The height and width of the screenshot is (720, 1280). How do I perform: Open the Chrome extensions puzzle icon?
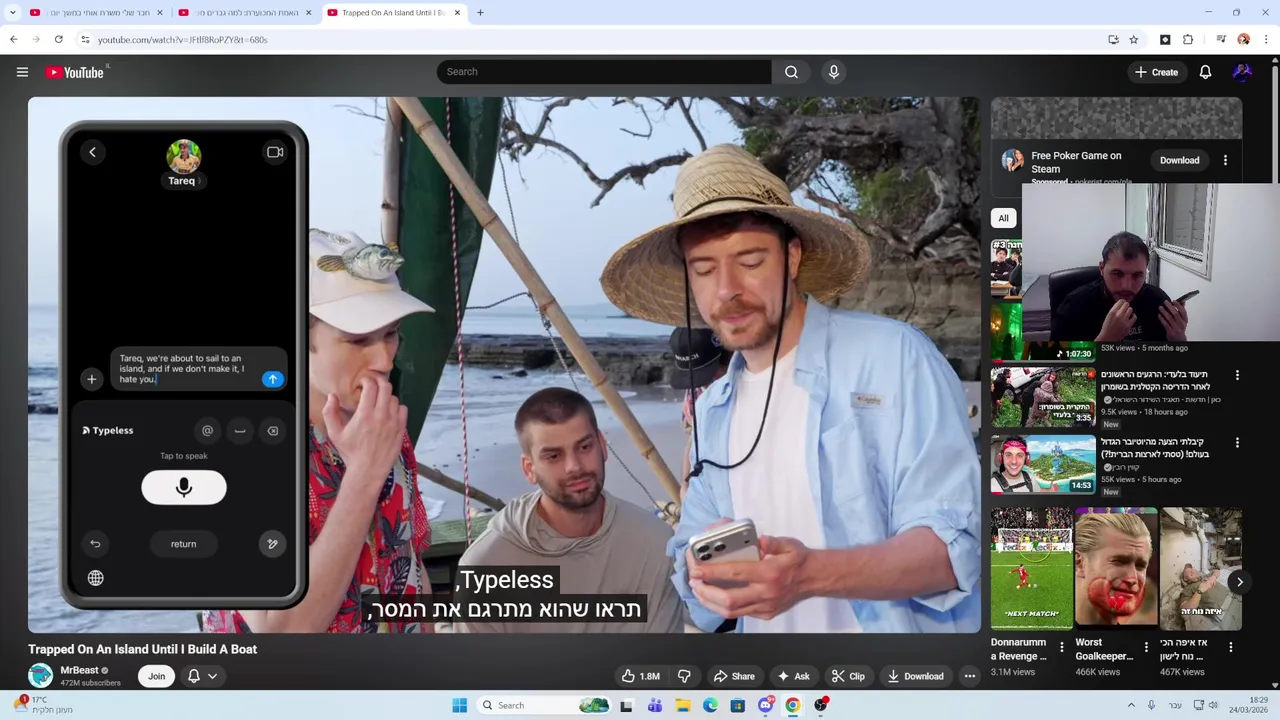coord(1188,39)
